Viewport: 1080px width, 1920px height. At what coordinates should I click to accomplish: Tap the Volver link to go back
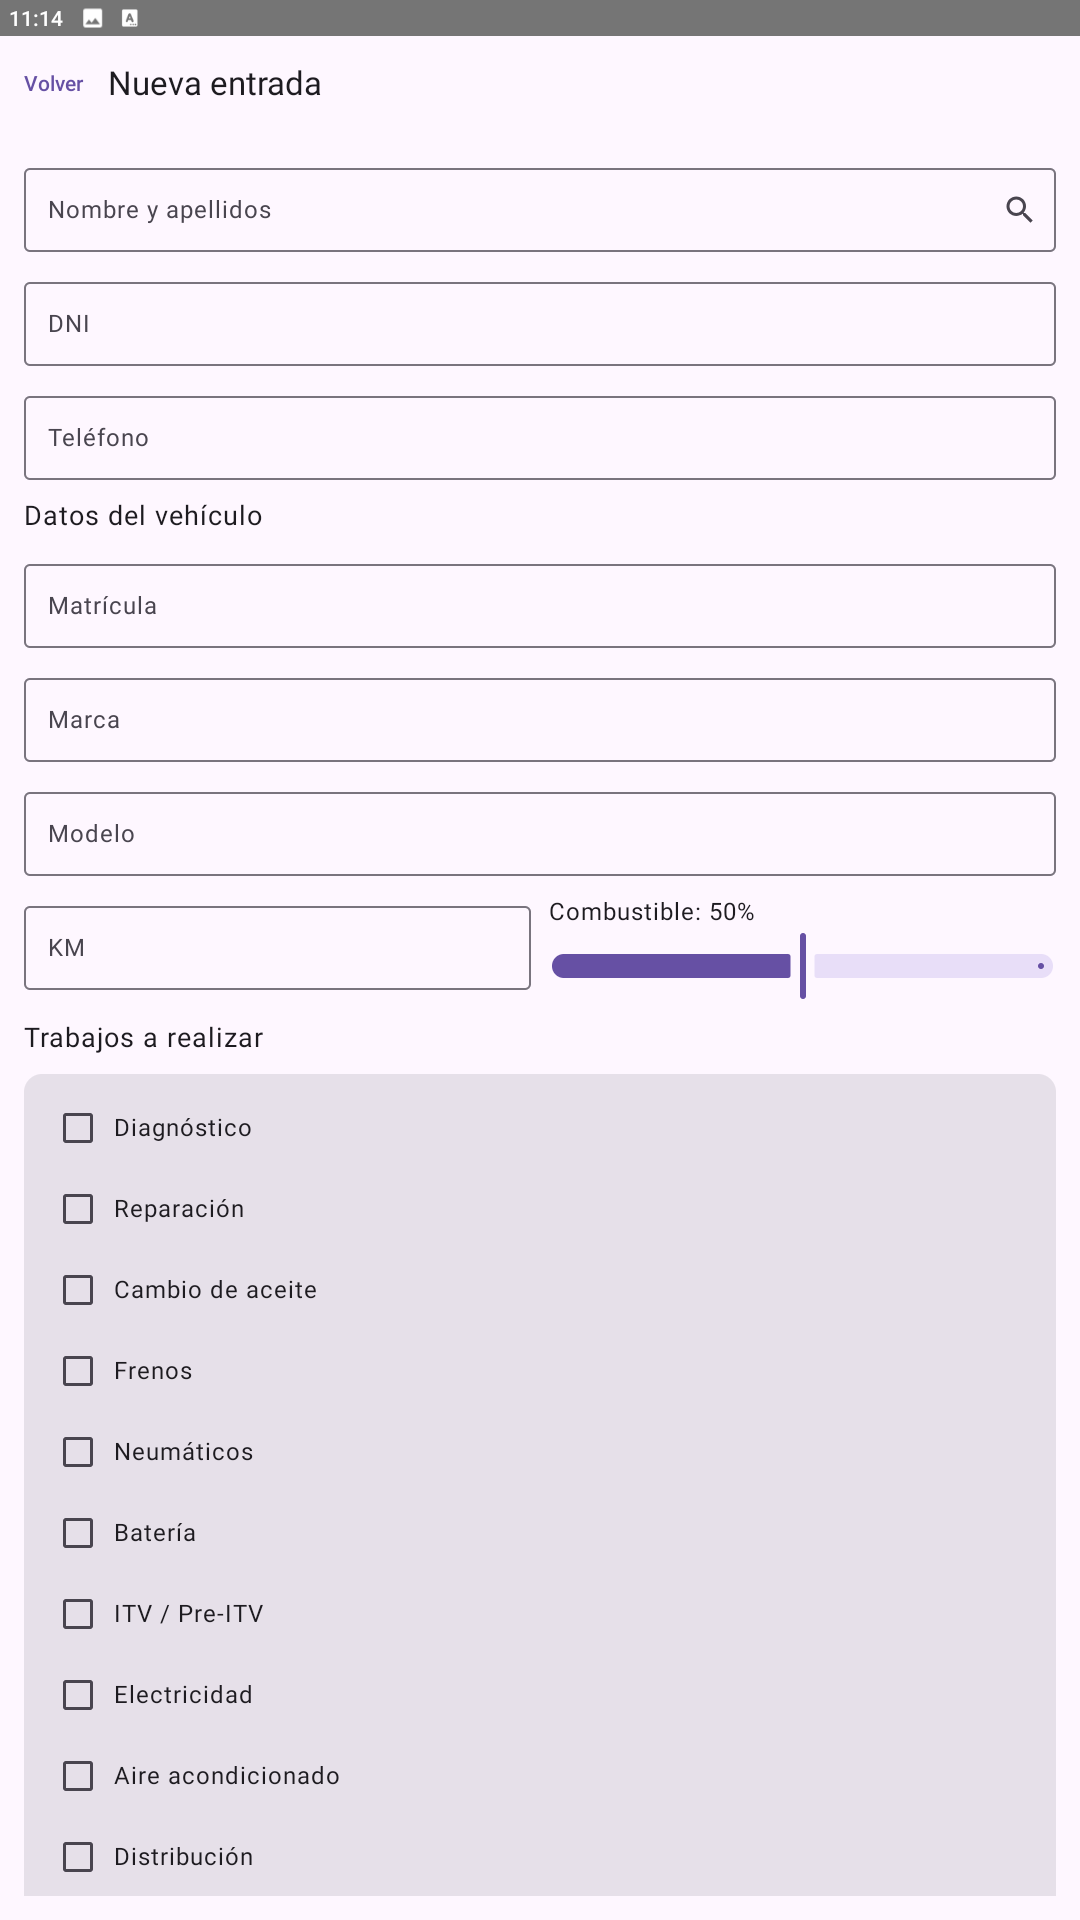pyautogui.click(x=54, y=84)
